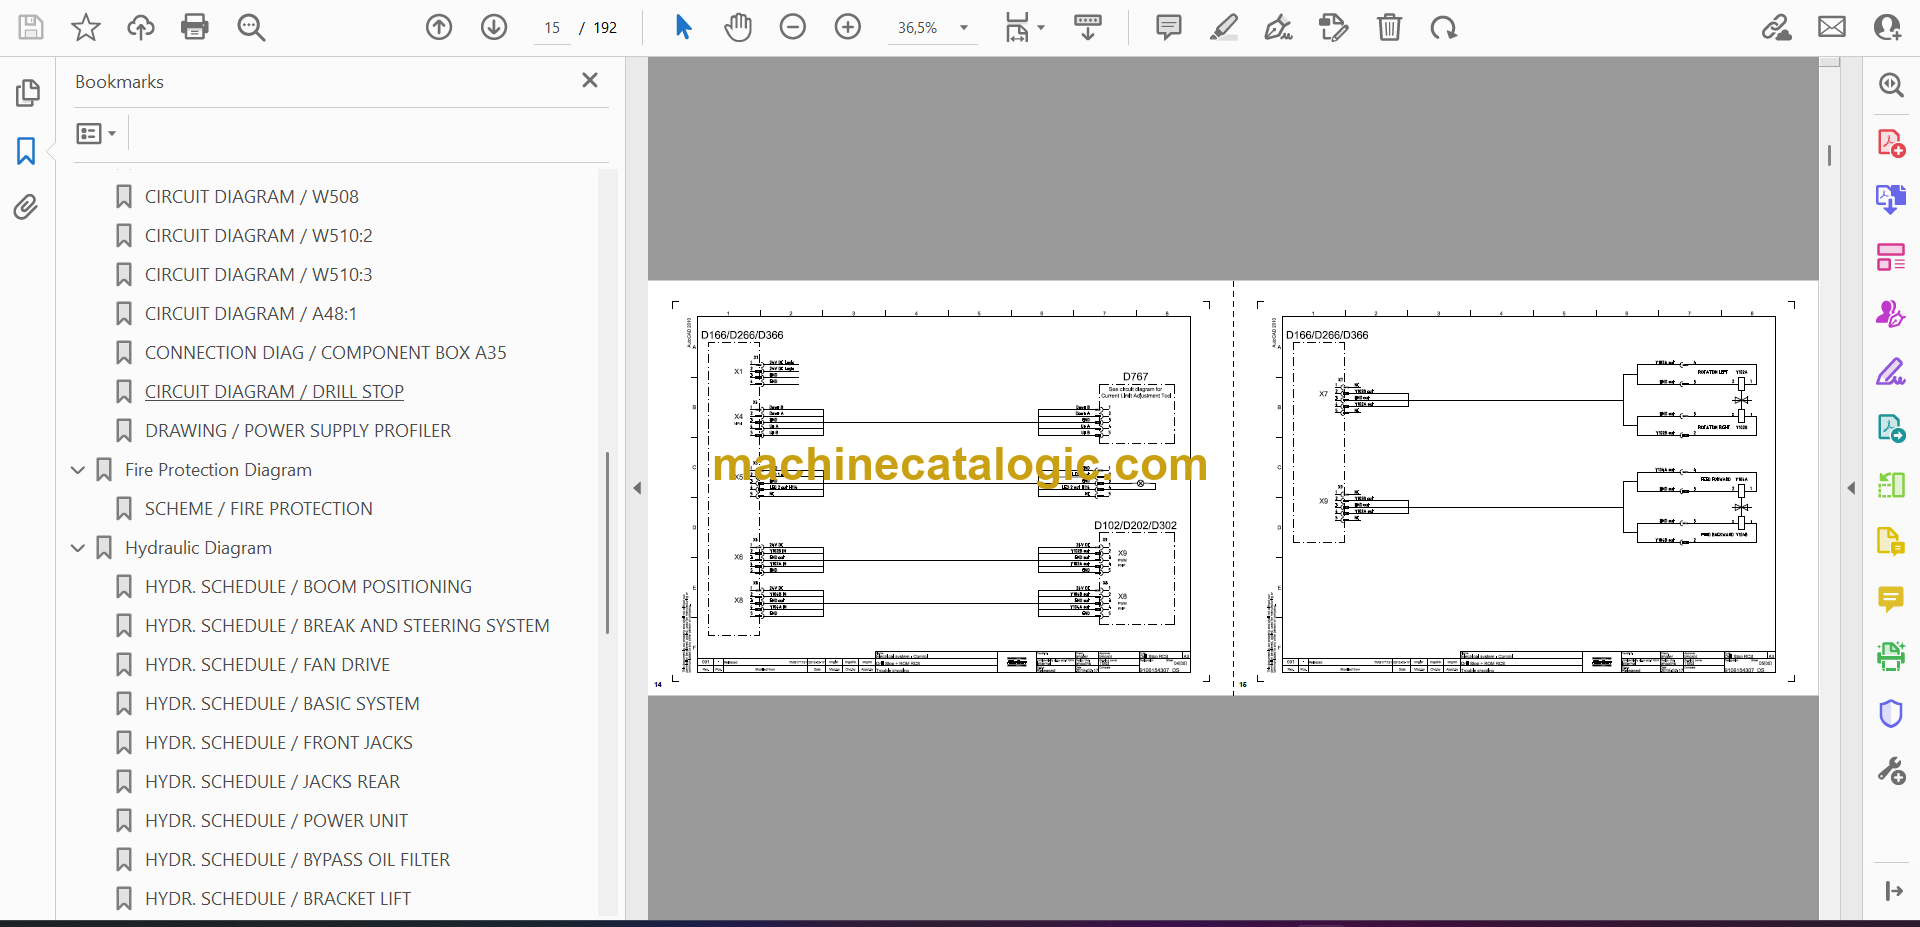The height and width of the screenshot is (927, 1920).
Task: Open the page thumbnails panel
Action: (27, 93)
